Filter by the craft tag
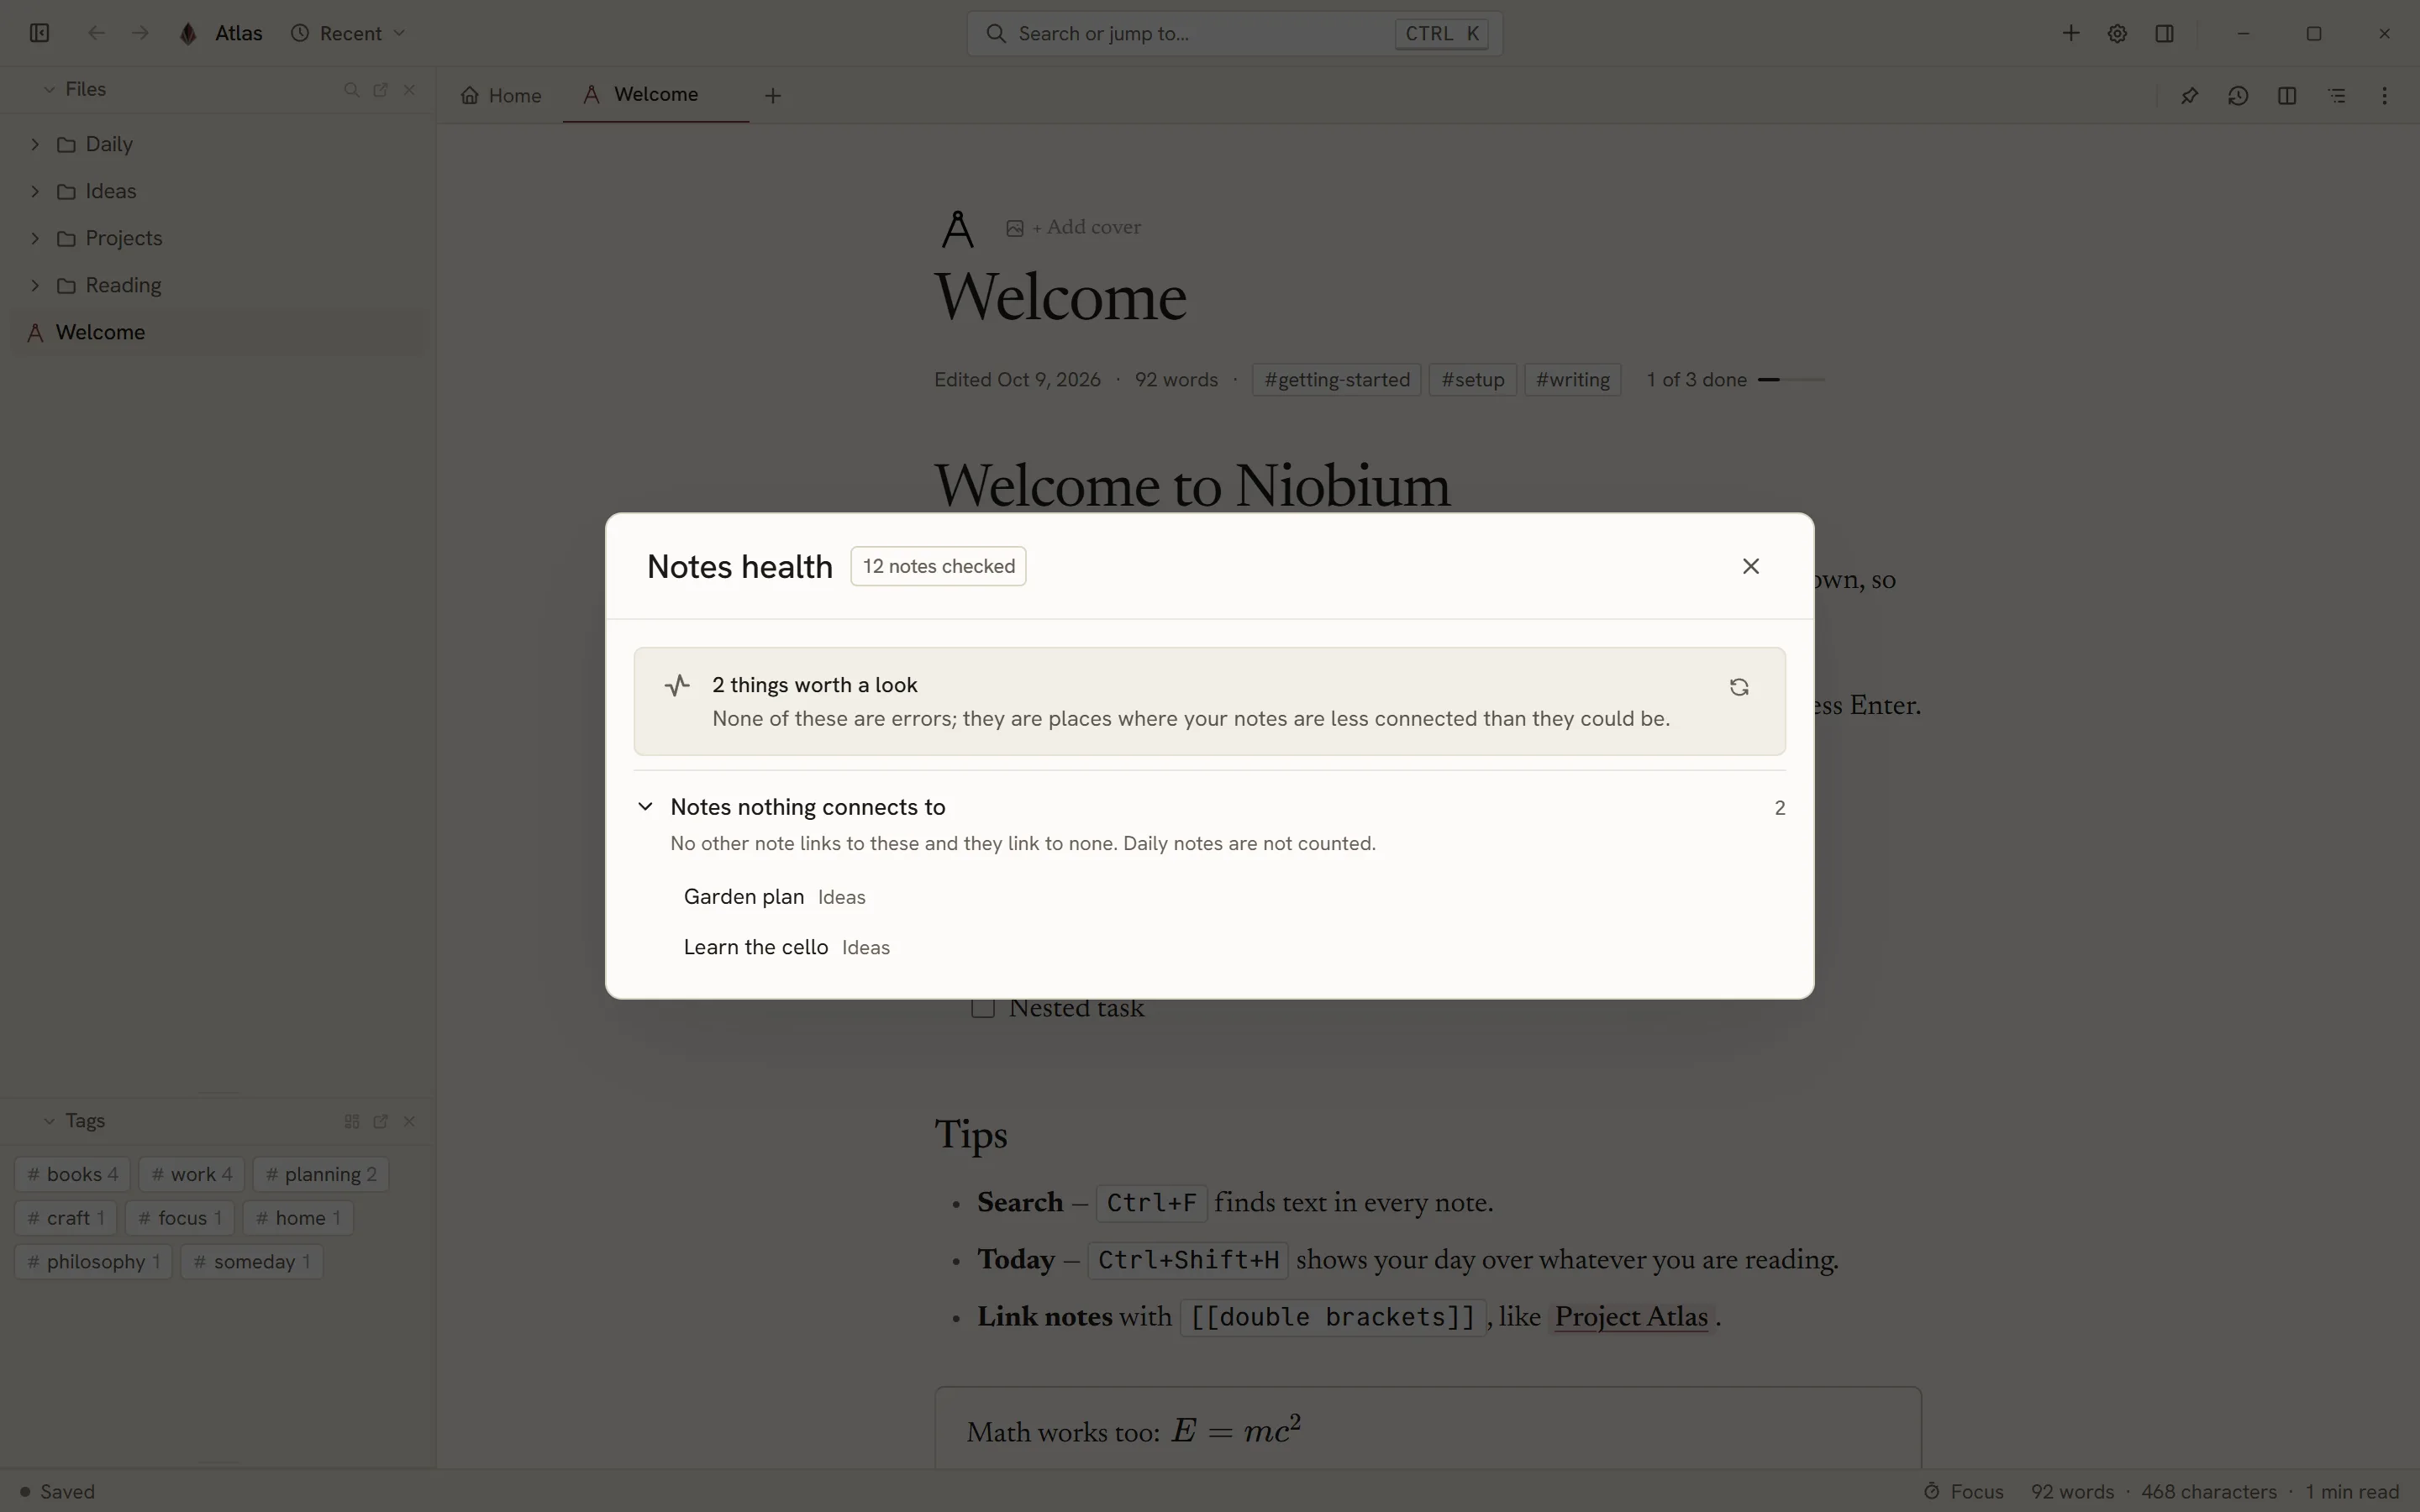This screenshot has height=1512, width=2420. coord(66,1218)
